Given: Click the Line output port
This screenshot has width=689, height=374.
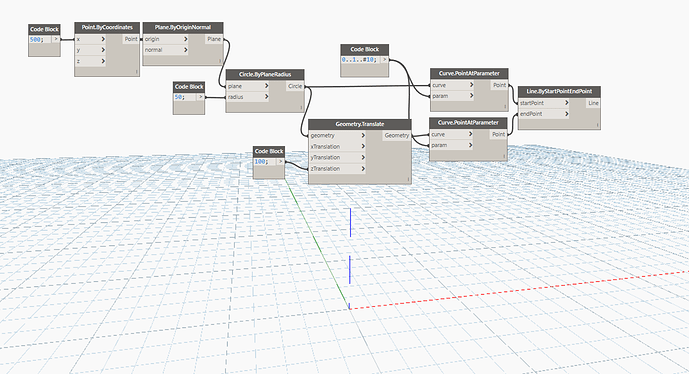Looking at the screenshot, I should click(x=594, y=103).
